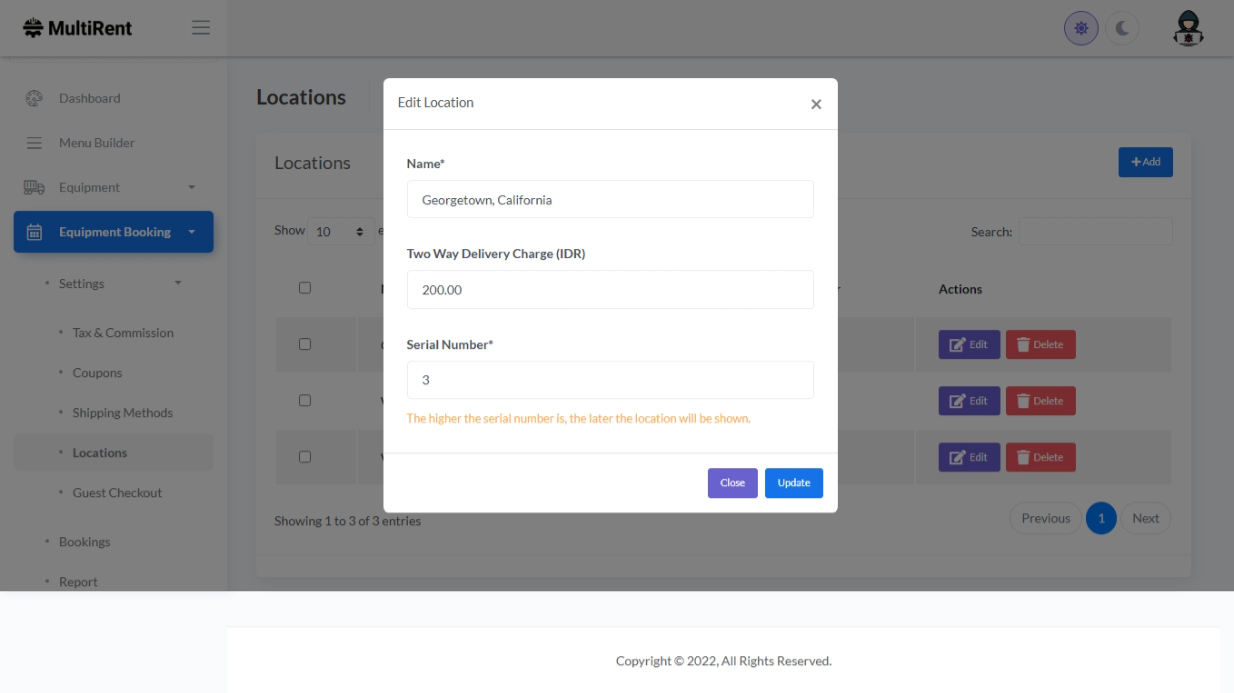Screen dimensions: 1234x693
Task: Expand the Equipment sidebar submenu
Action: [191, 187]
